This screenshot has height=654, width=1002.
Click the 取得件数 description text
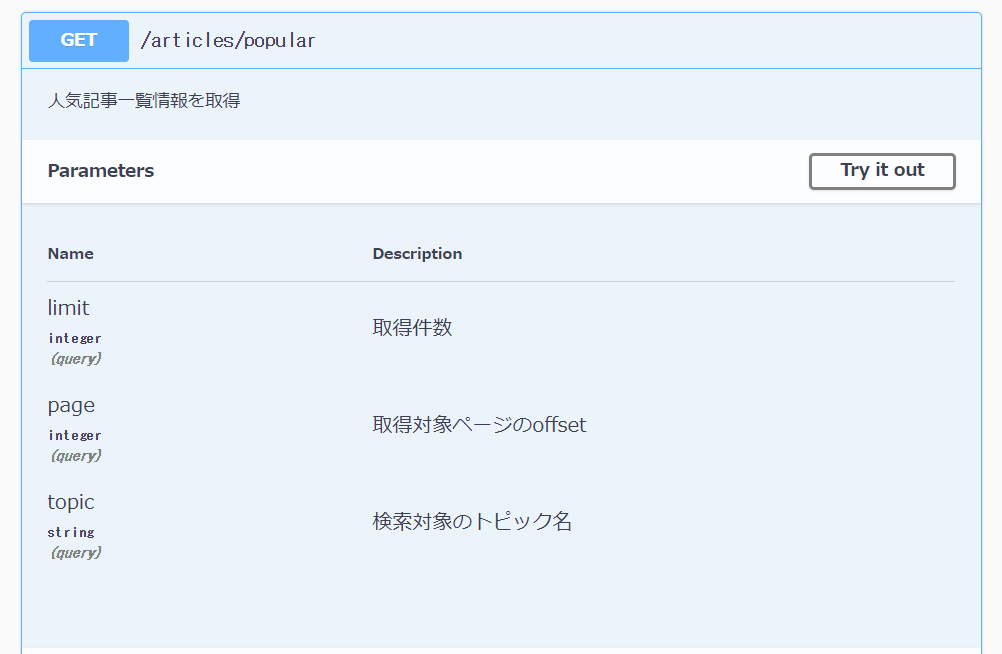[x=412, y=328]
